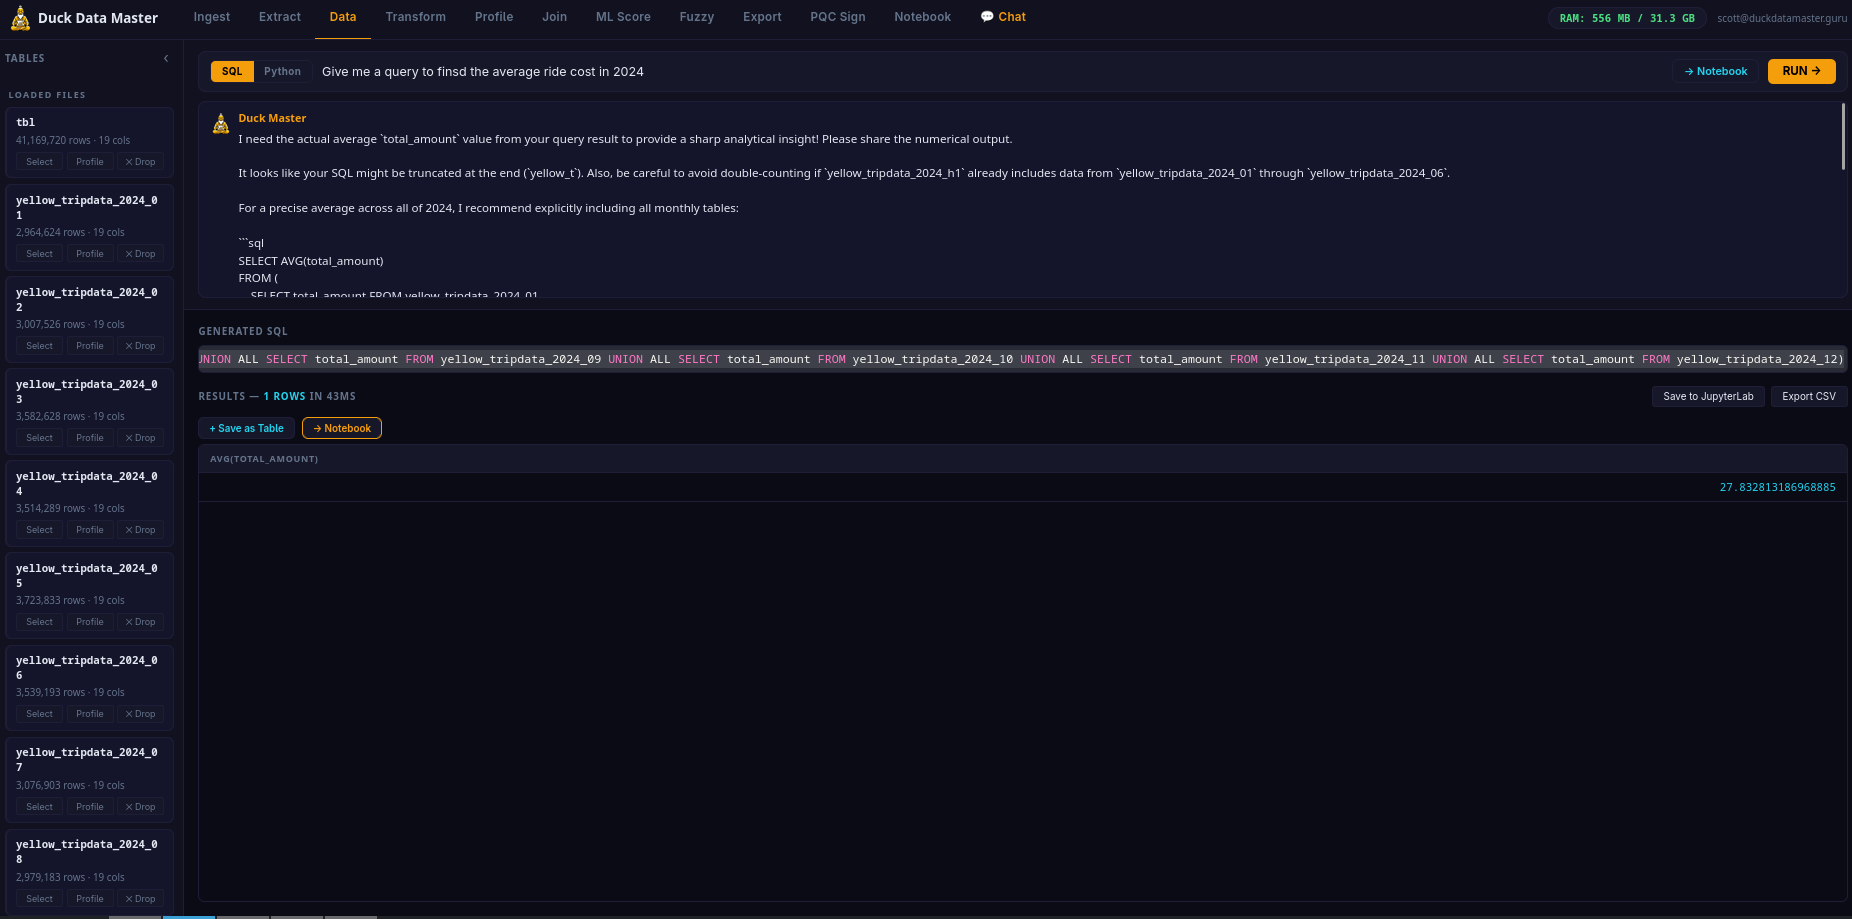The image size is (1852, 919).
Task: Click the RAM usage indicator
Action: point(1627,18)
